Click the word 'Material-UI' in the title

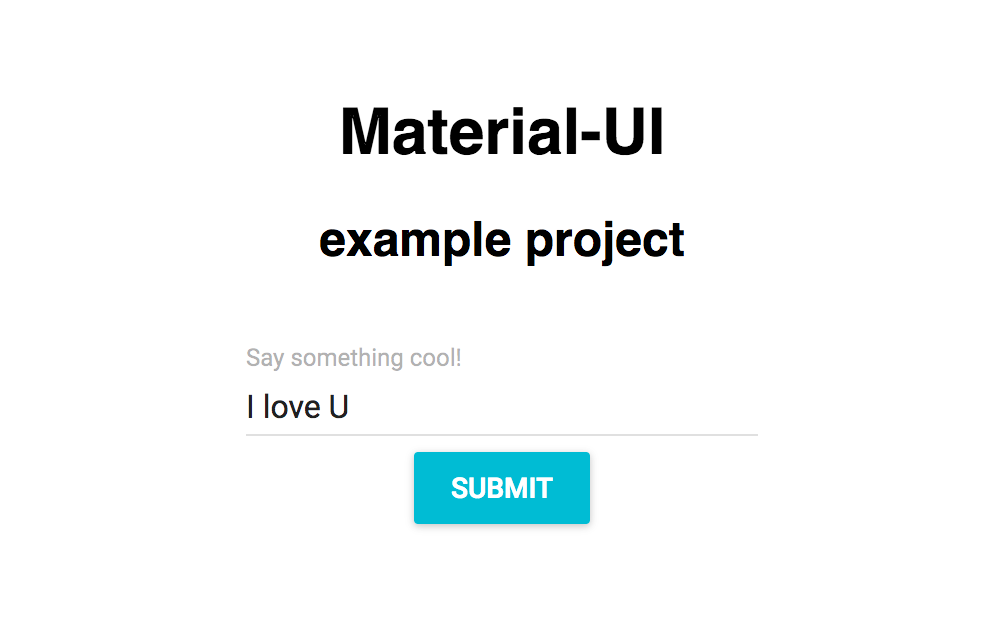click(501, 128)
